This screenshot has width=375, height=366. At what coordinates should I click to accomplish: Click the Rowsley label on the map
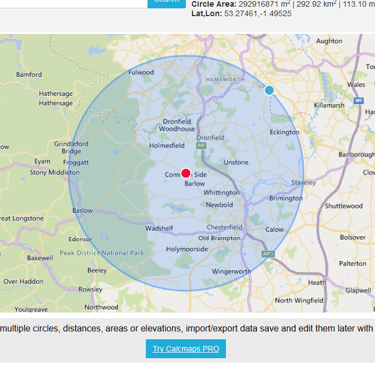pyautogui.click(x=90, y=289)
